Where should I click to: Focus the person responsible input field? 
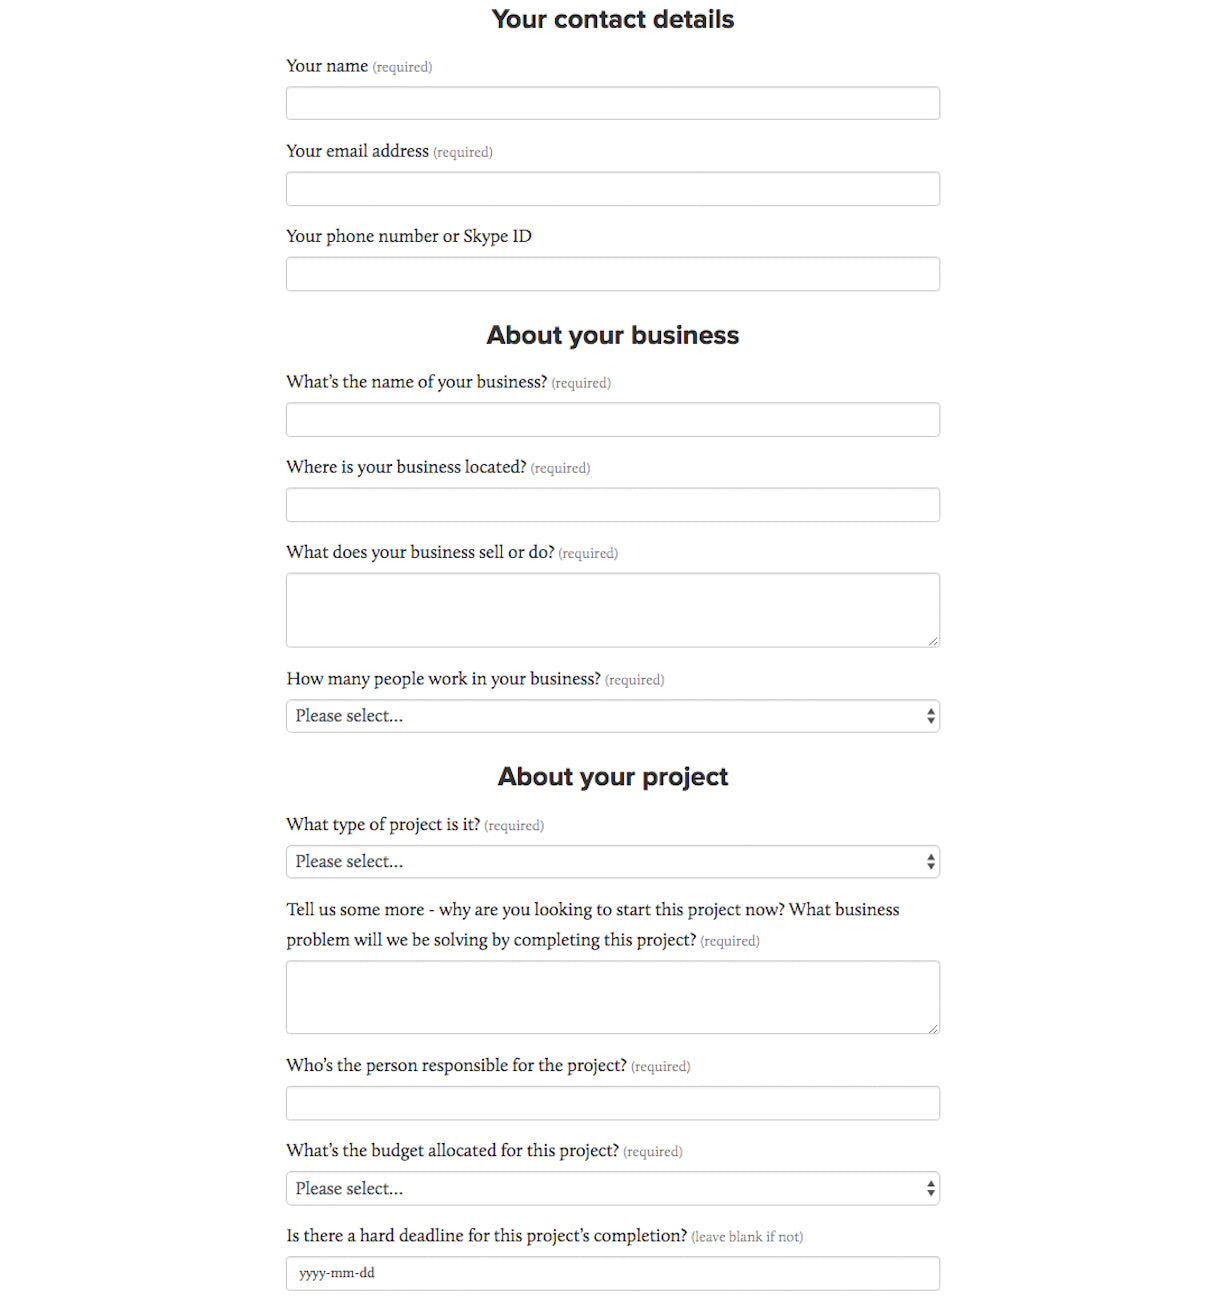click(612, 1103)
